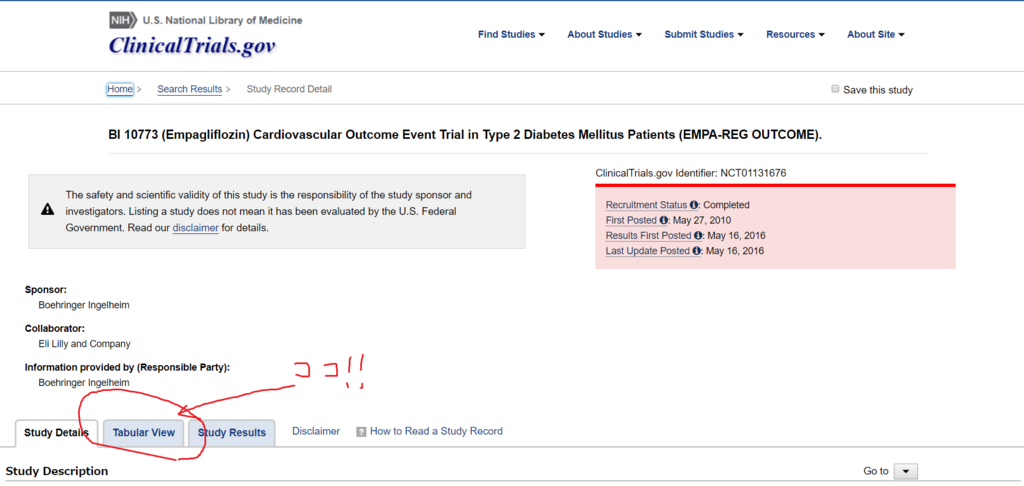Expand the About Studies menu
The image size is (1024, 486).
(x=605, y=35)
